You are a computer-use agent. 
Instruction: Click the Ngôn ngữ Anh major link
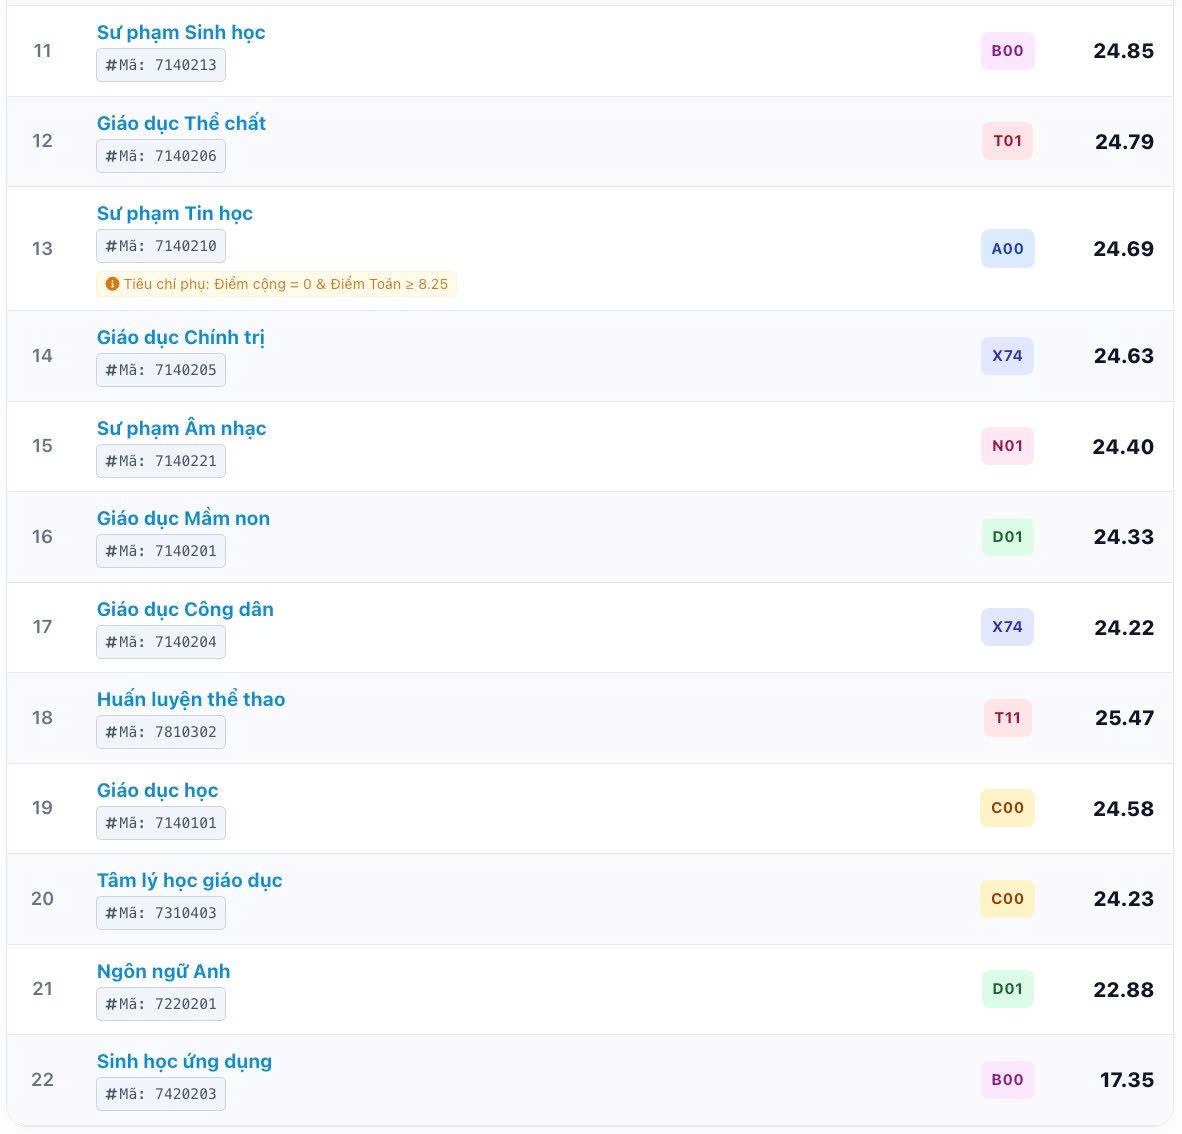pyautogui.click(x=164, y=971)
